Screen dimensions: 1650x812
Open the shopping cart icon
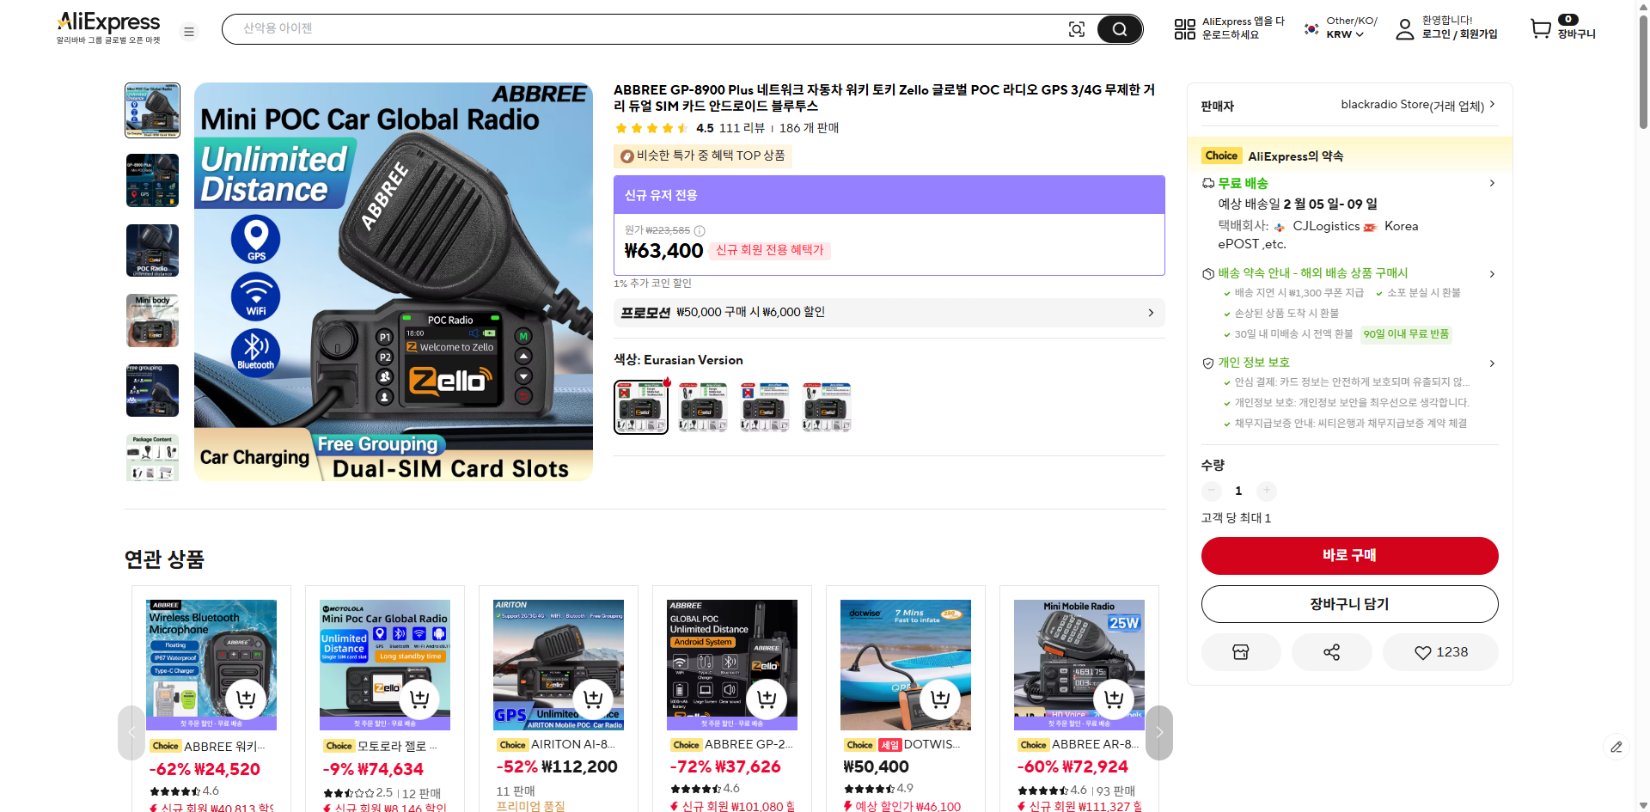[1541, 28]
